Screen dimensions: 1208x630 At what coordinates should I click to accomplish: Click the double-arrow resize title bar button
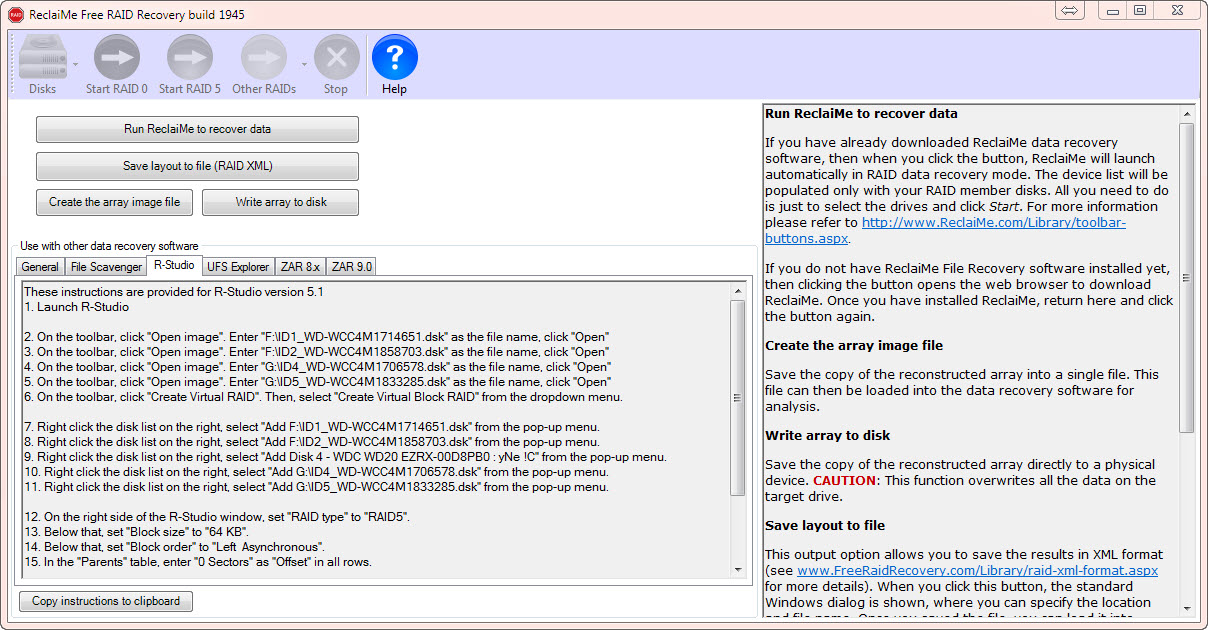[1070, 11]
